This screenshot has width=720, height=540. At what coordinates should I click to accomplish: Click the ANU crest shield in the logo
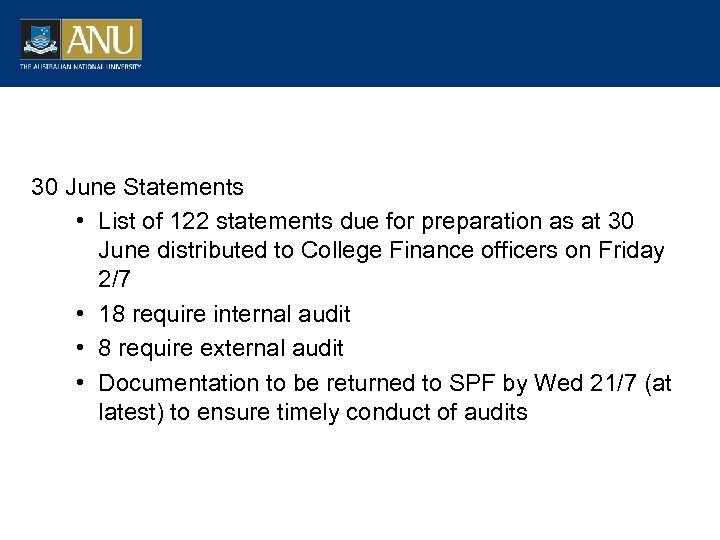(x=41, y=40)
